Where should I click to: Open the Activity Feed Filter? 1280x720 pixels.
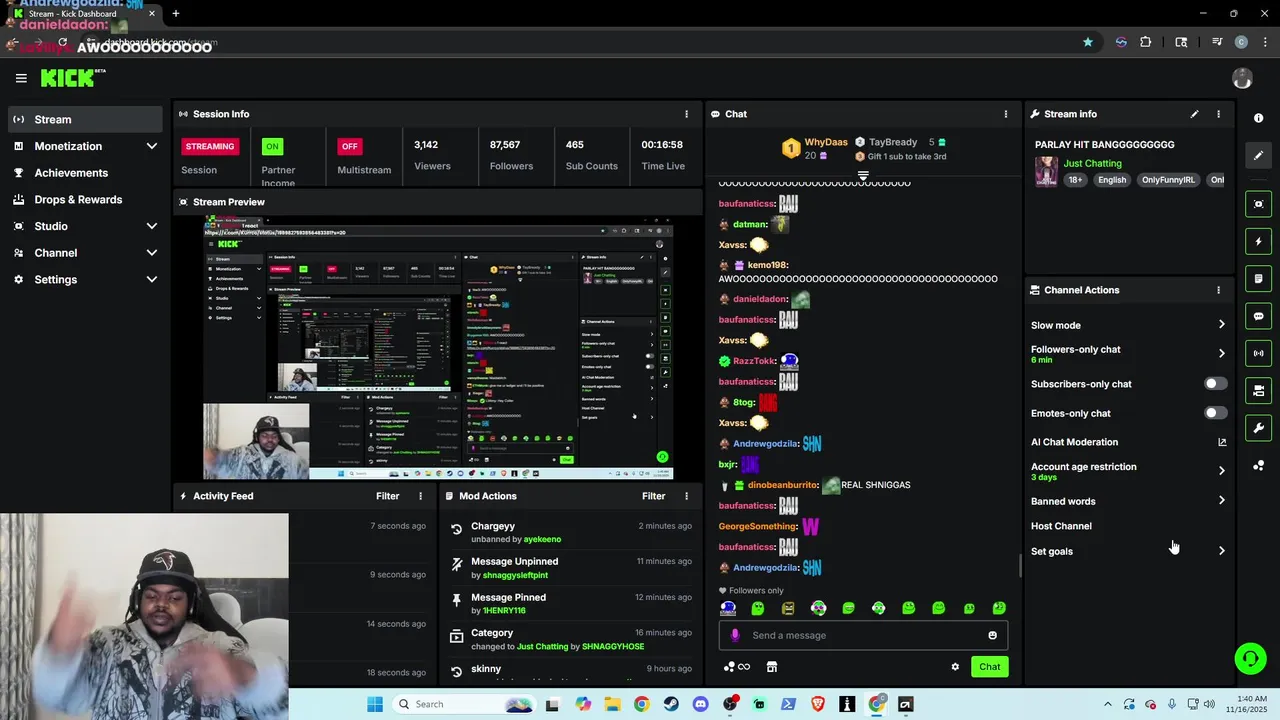click(388, 496)
